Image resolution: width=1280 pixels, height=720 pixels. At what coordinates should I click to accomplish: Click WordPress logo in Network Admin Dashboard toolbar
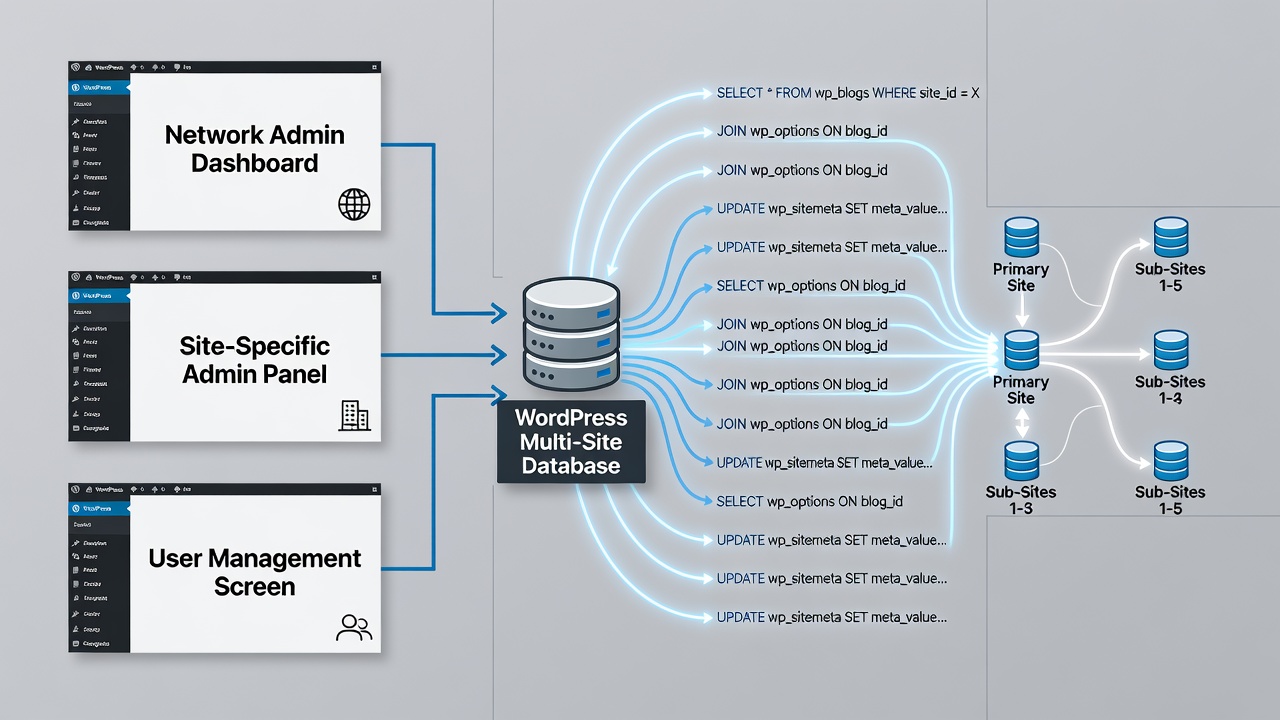click(x=75, y=68)
